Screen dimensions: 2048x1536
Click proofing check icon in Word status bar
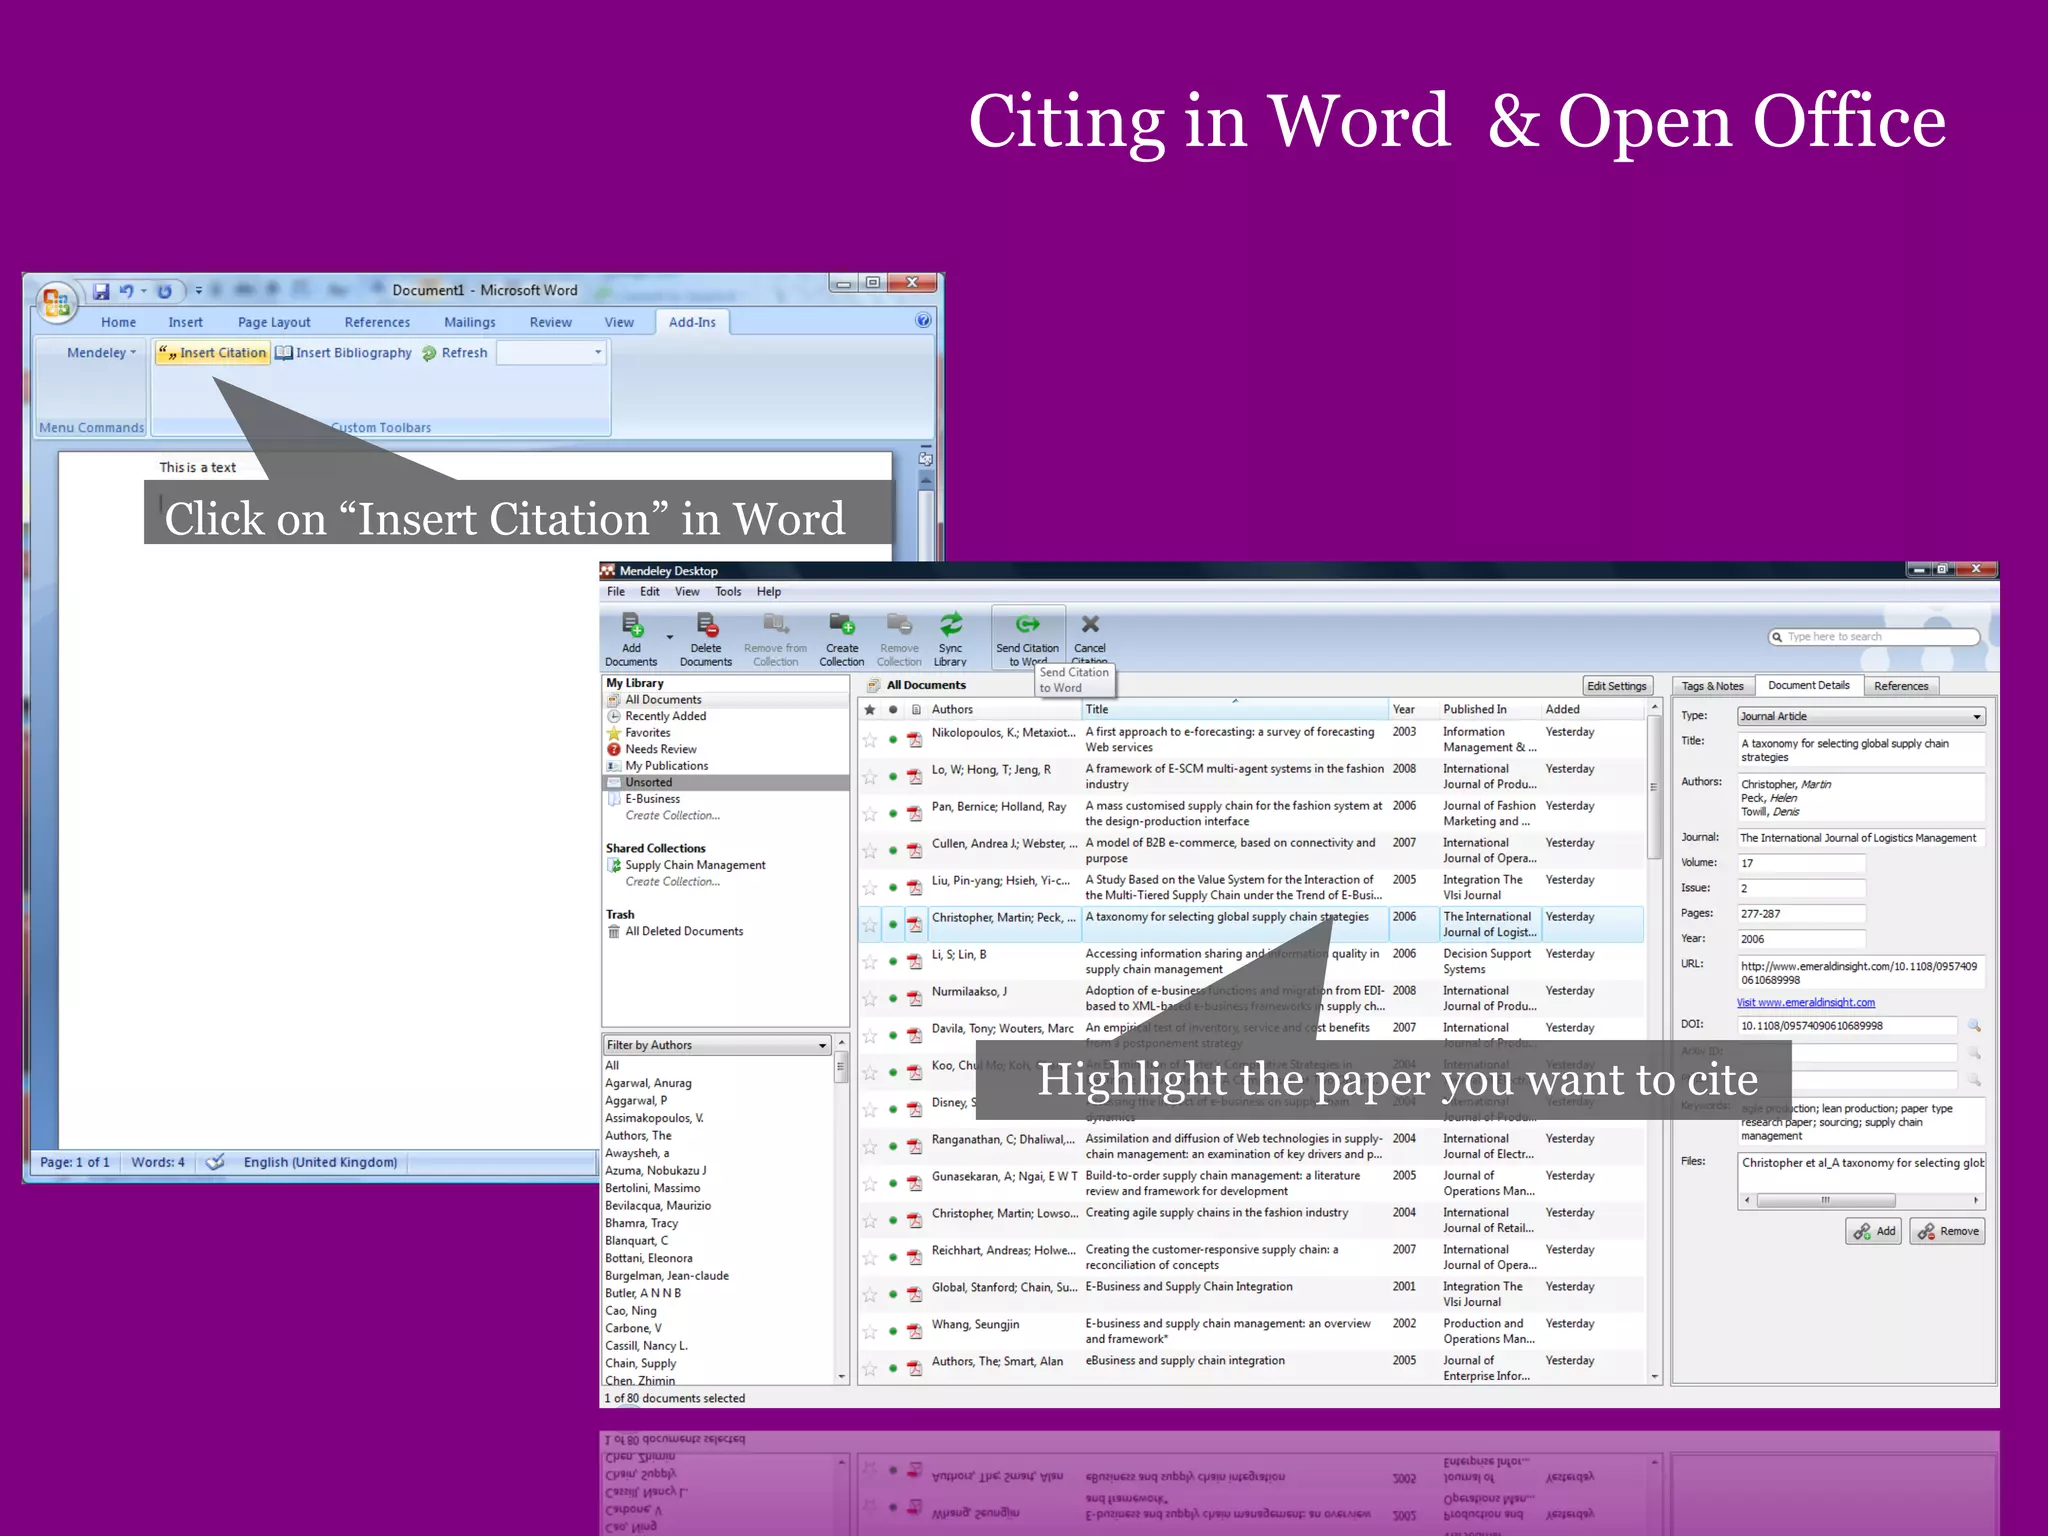[x=215, y=1162]
